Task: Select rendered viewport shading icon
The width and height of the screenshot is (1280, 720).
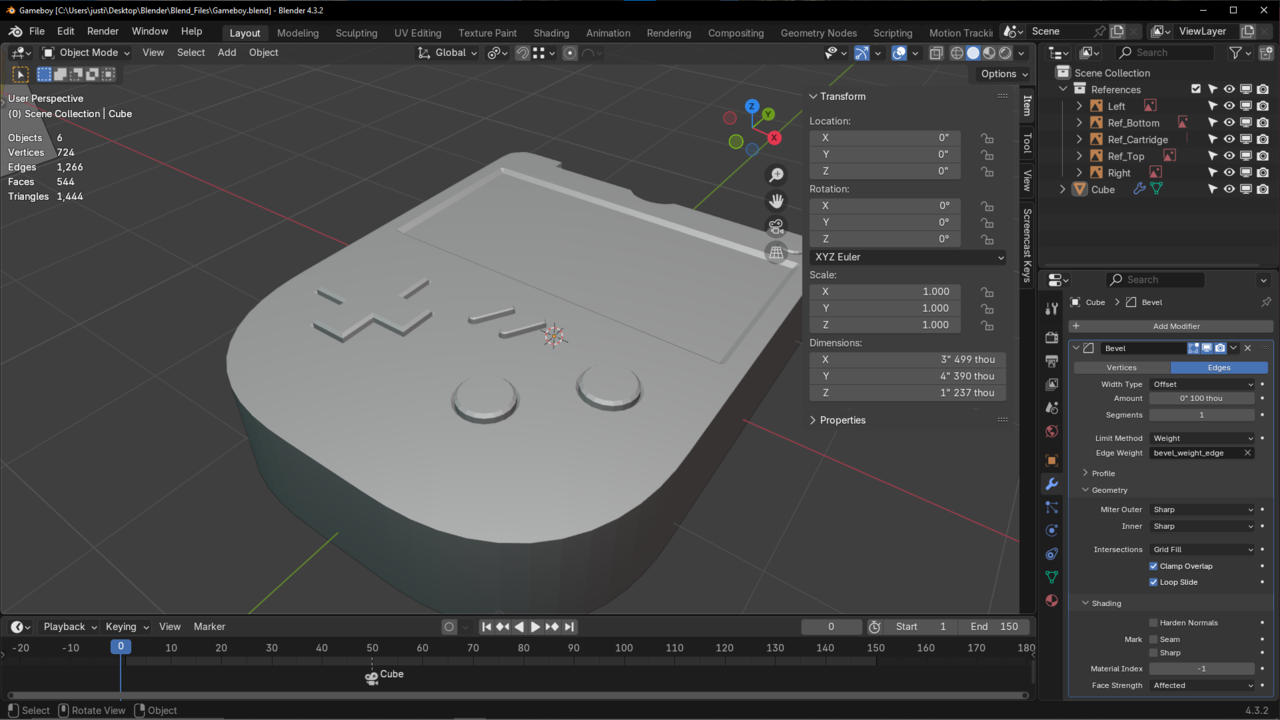Action: click(x=1005, y=53)
